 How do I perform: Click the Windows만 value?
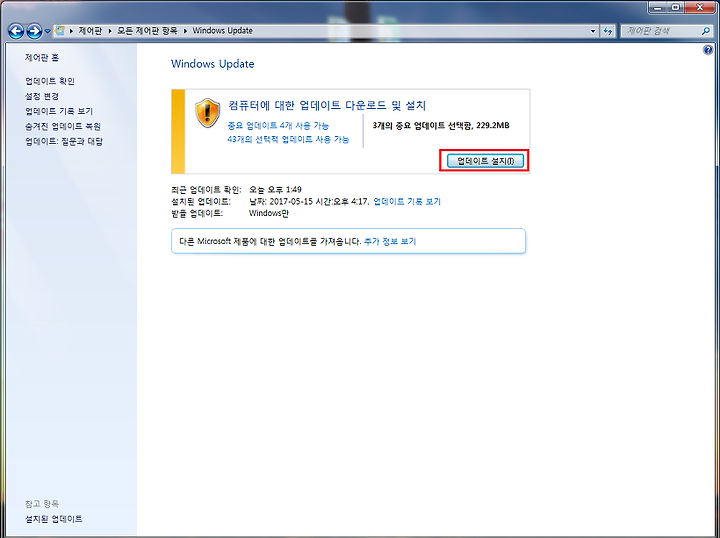click(269, 213)
